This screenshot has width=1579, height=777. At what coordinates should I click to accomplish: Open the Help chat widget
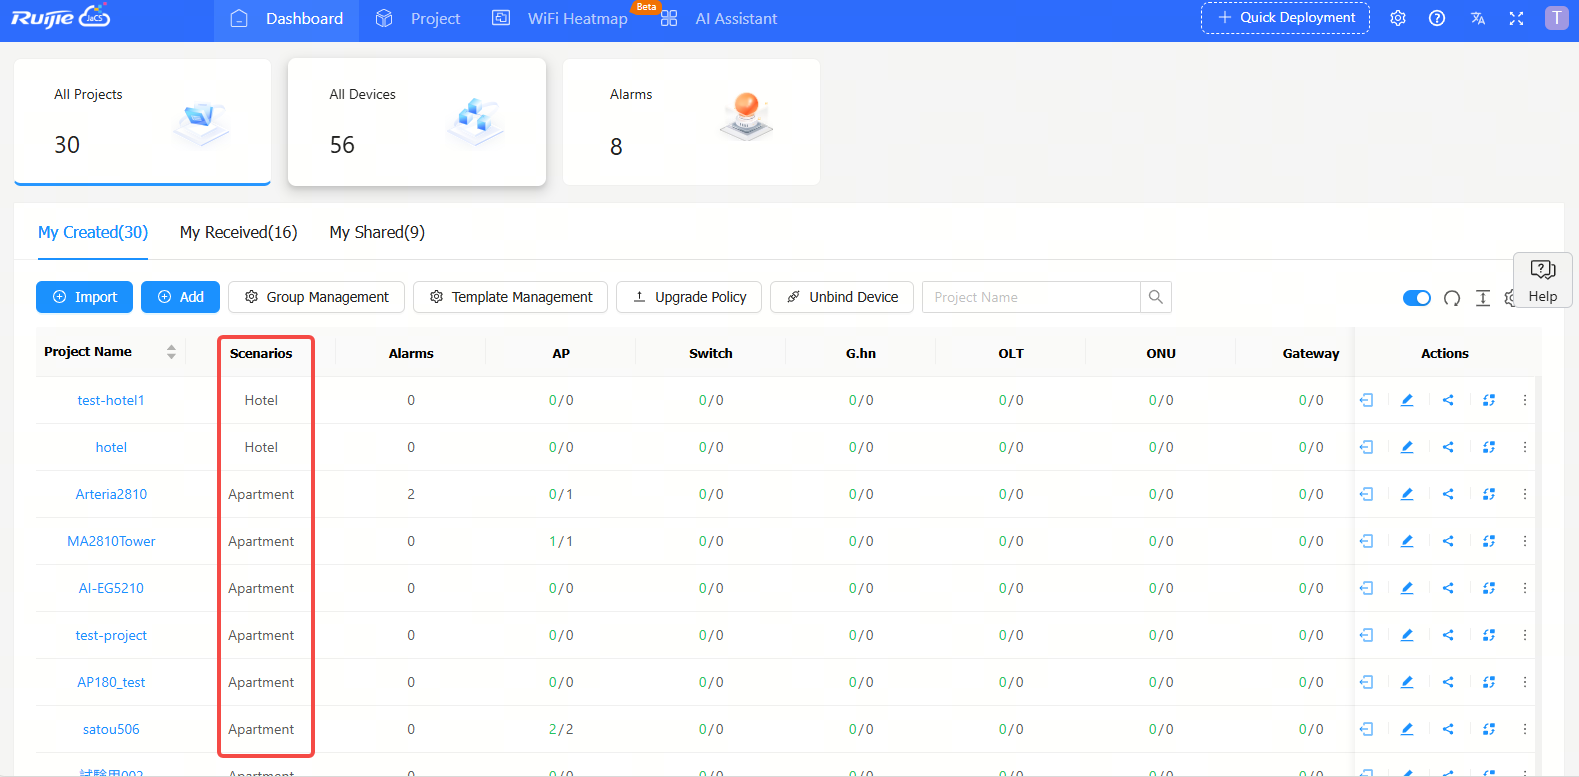coord(1542,280)
